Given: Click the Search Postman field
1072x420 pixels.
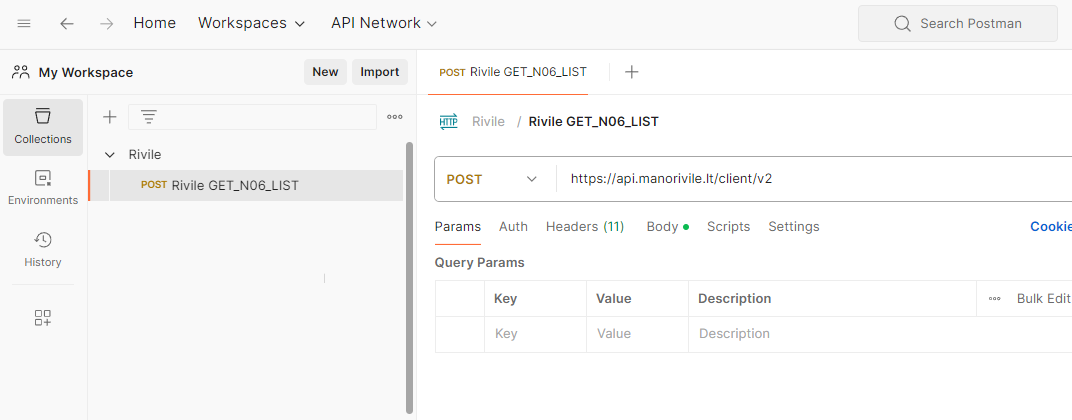Looking at the screenshot, I should (957, 23).
